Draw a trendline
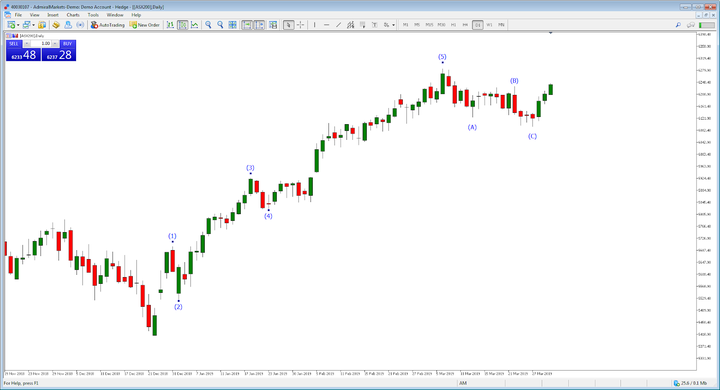Viewport: 720px width, 390px height. tap(338, 25)
